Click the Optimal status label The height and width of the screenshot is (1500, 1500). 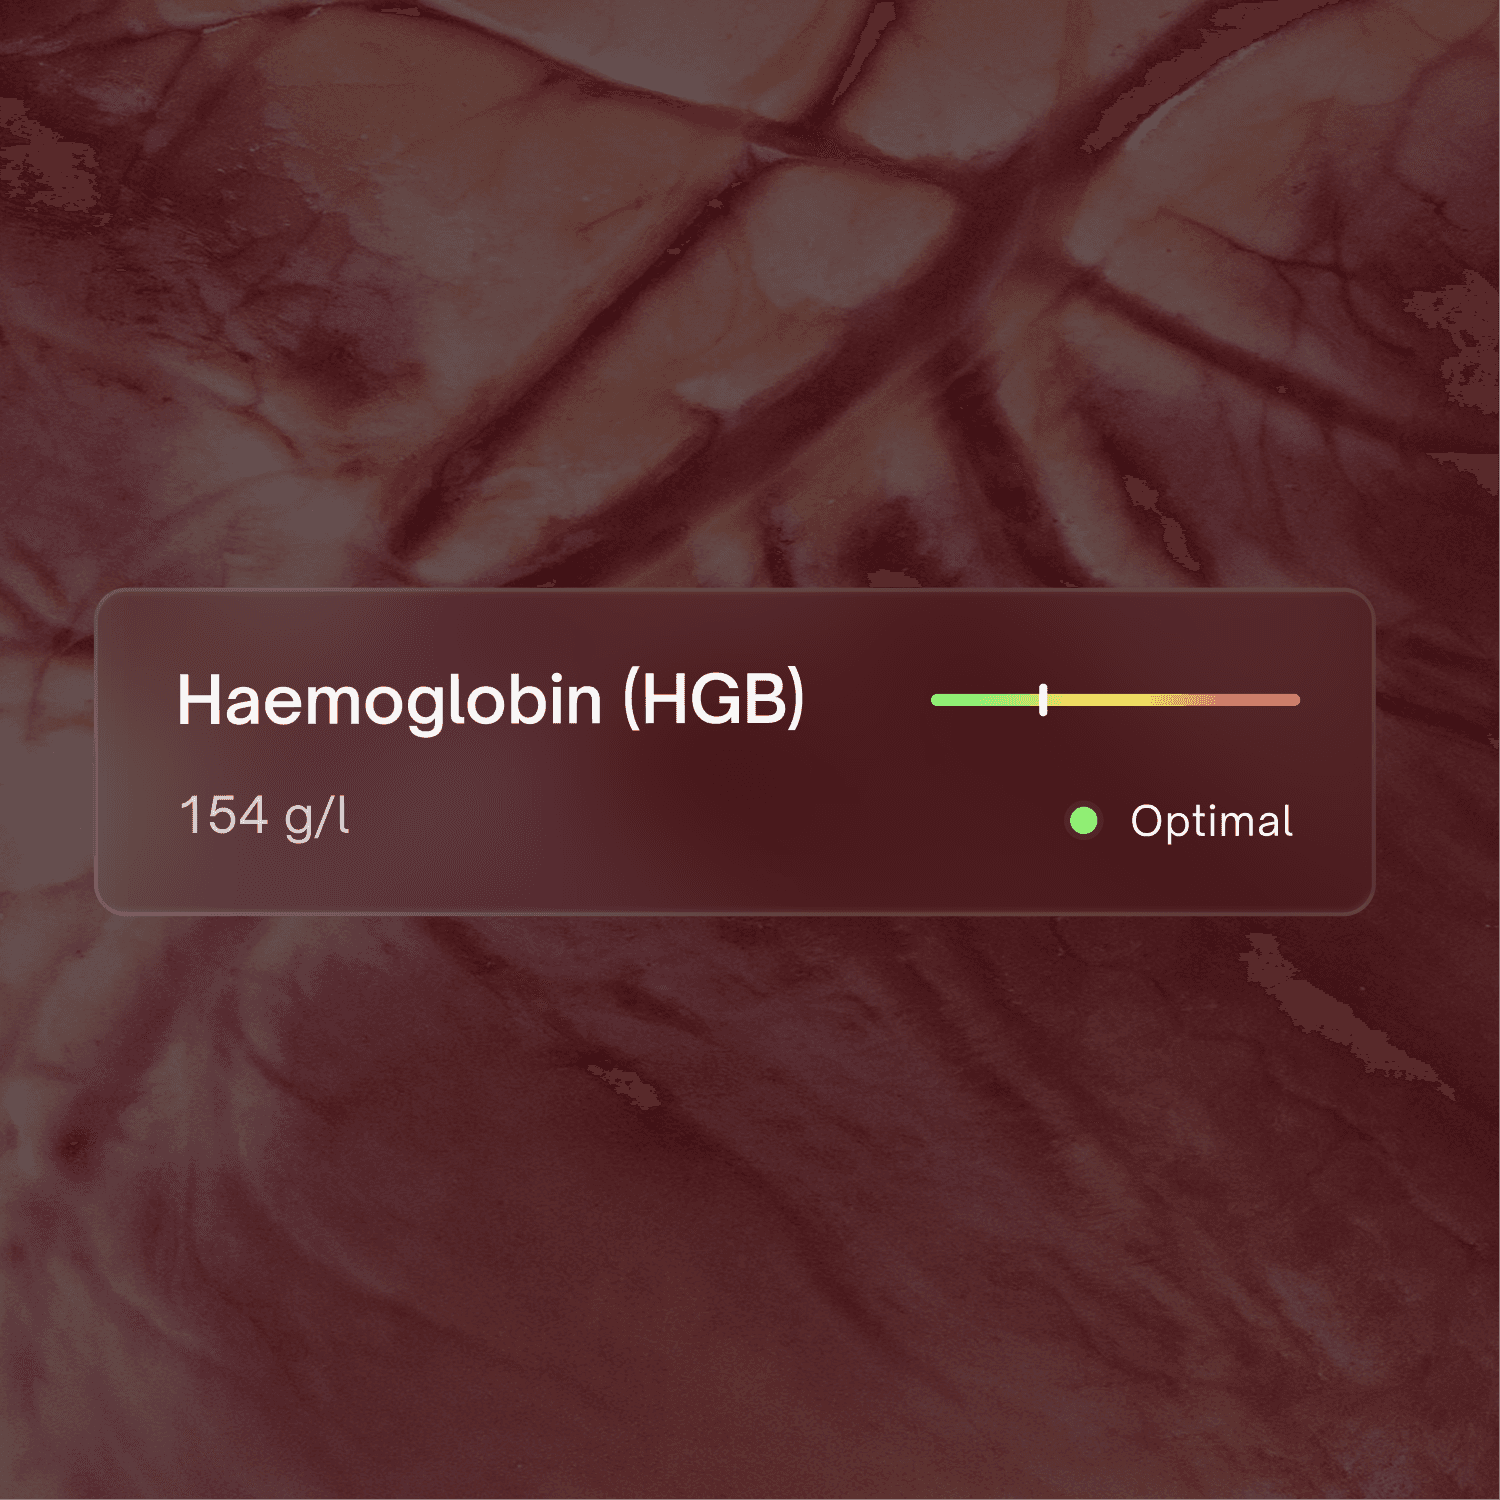pyautogui.click(x=1211, y=821)
